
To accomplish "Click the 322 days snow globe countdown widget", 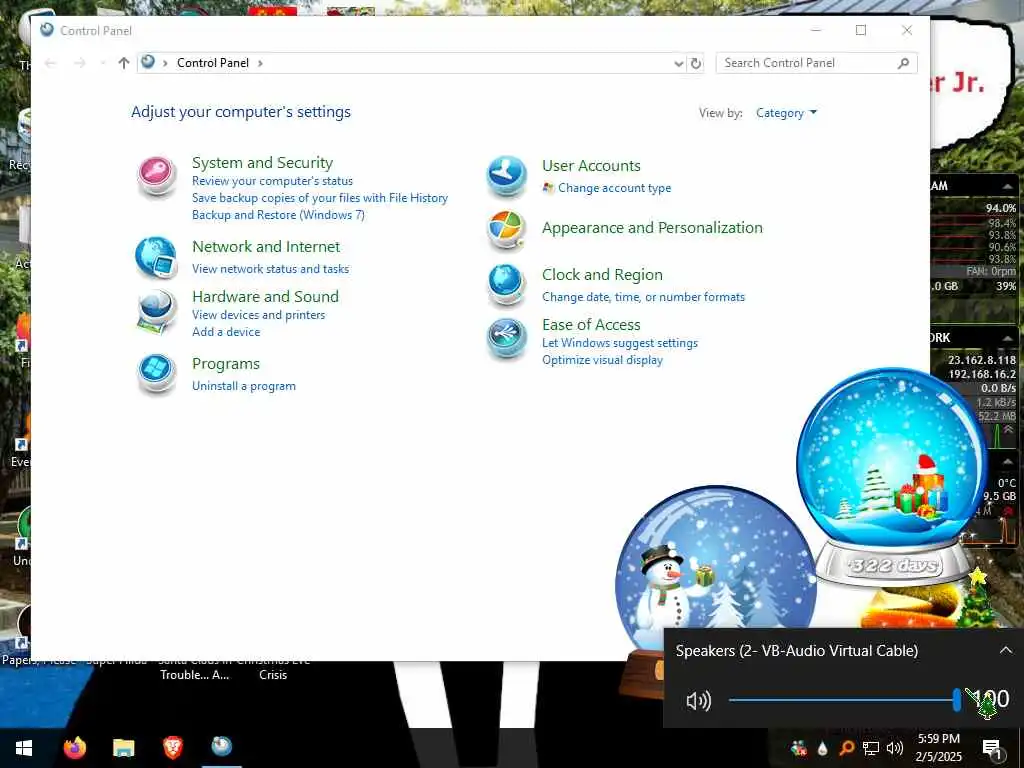I will (x=892, y=477).
